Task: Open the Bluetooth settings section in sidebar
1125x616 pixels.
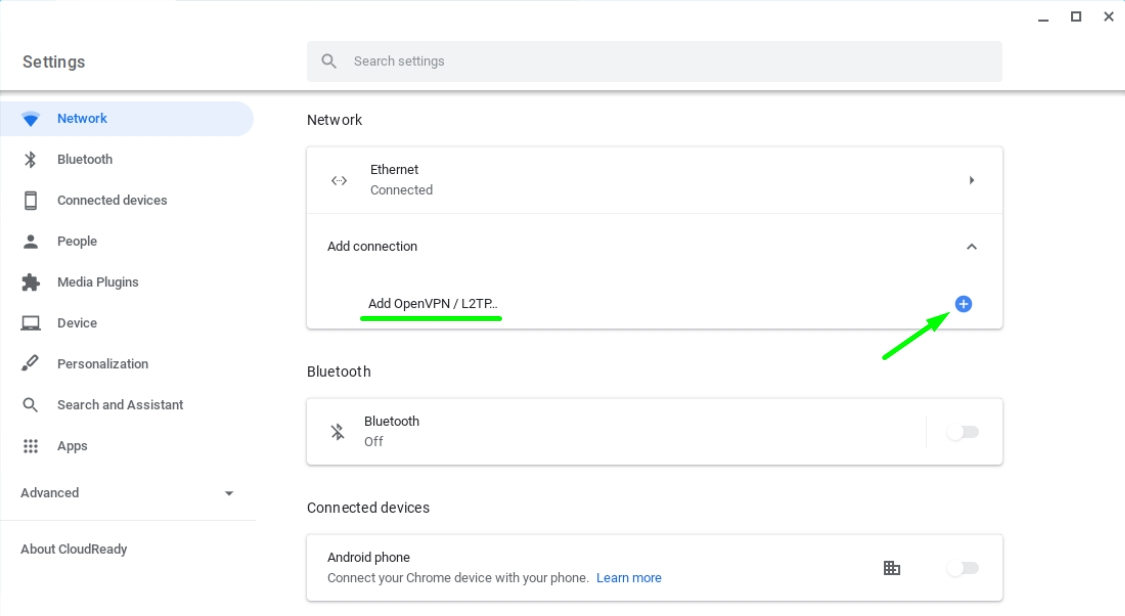Action: click(x=126, y=159)
